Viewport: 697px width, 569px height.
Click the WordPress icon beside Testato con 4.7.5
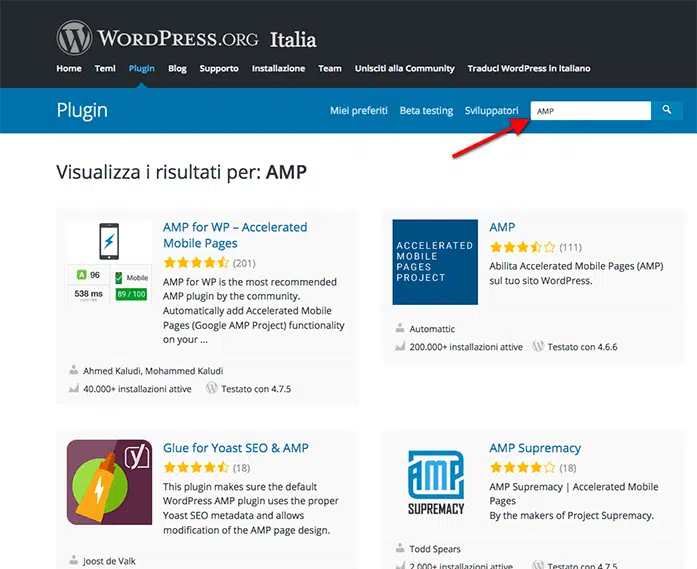[x=212, y=388]
